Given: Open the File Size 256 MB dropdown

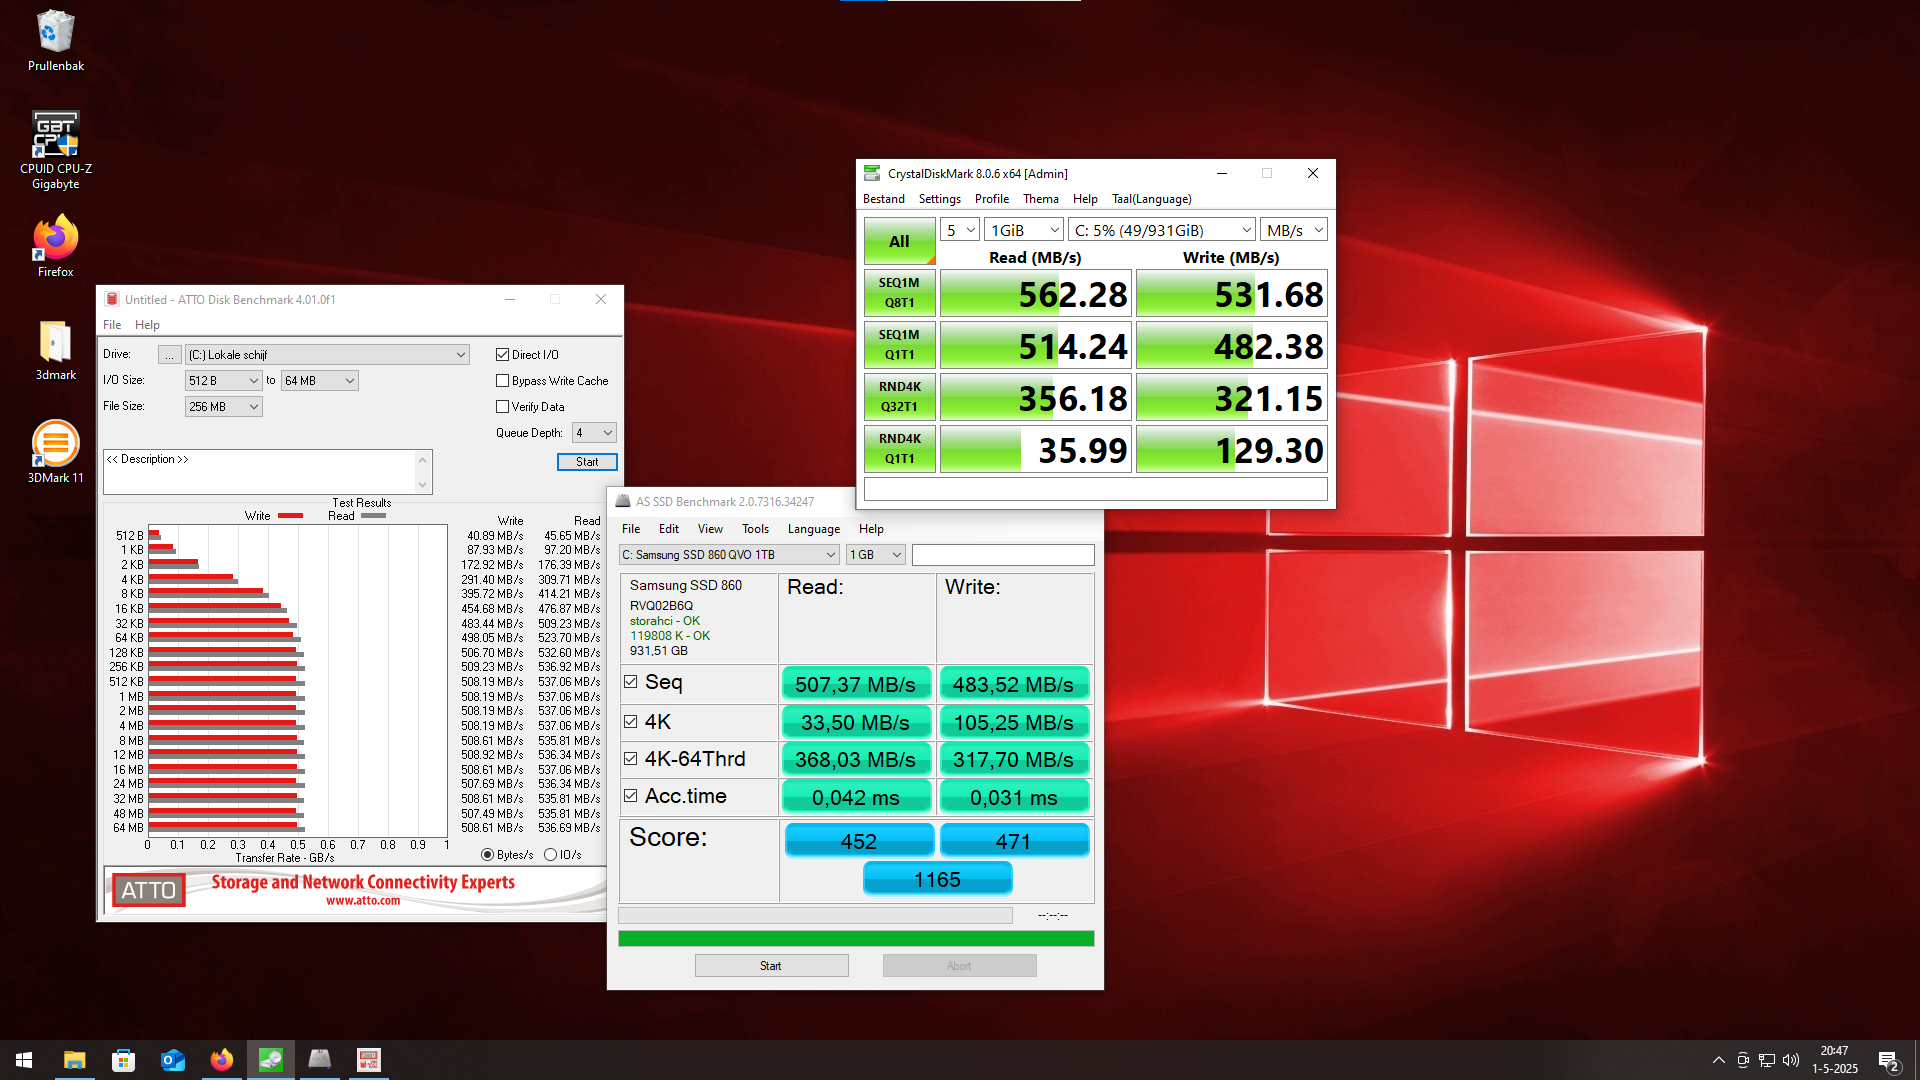Looking at the screenshot, I should coord(223,406).
